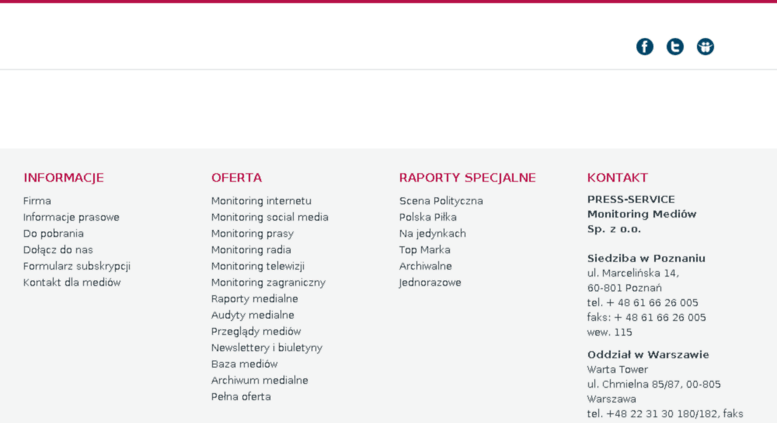Open Monitoring social media link
Image resolution: width=777 pixels, height=423 pixels.
click(270, 217)
